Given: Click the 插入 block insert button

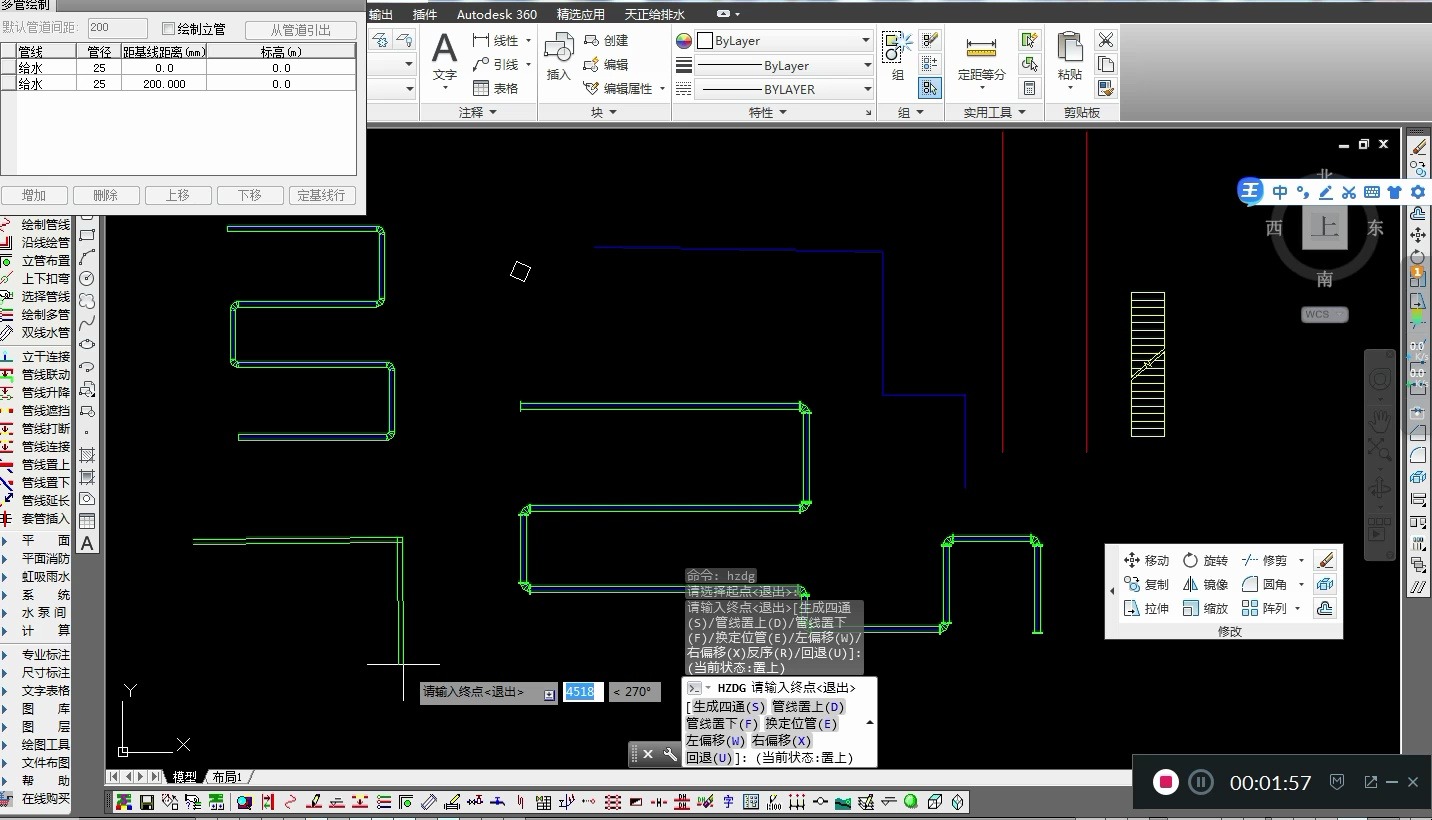Looking at the screenshot, I should click(x=558, y=58).
